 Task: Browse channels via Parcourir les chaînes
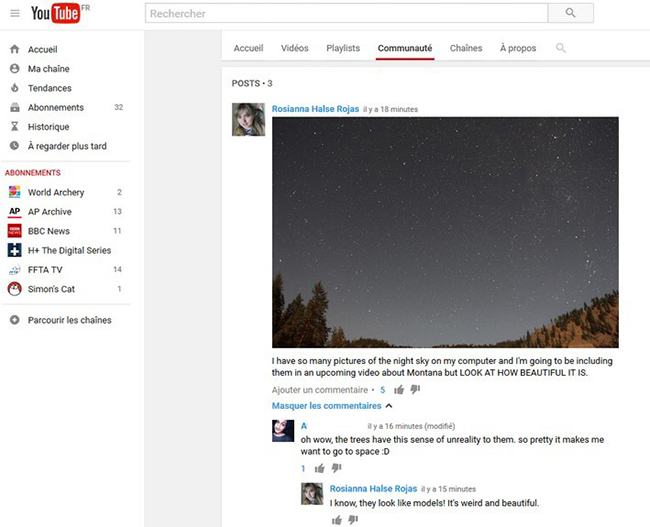tap(69, 320)
